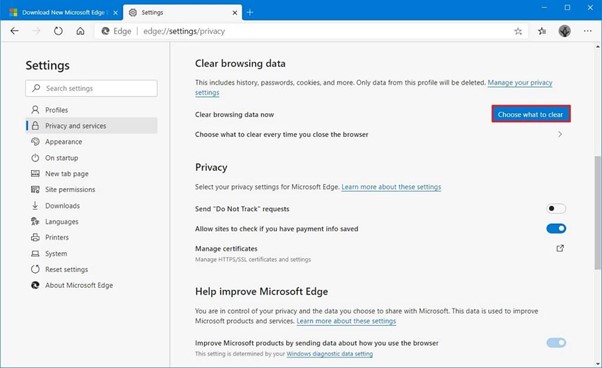Open the profile avatar menu

click(564, 31)
